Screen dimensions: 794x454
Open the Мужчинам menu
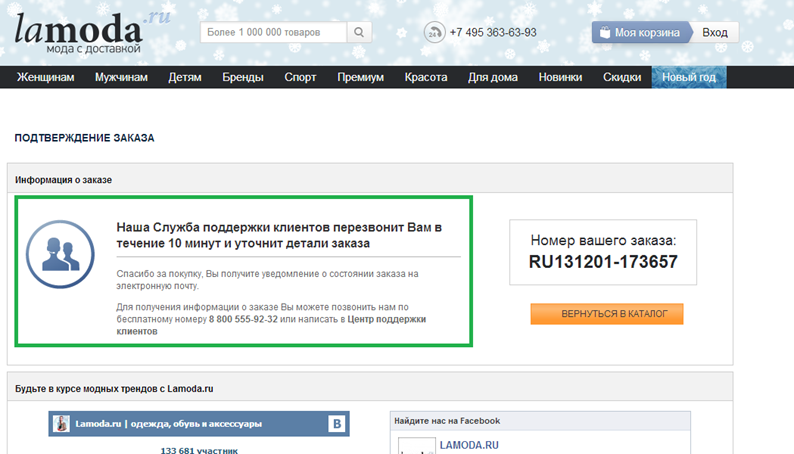[x=121, y=77]
